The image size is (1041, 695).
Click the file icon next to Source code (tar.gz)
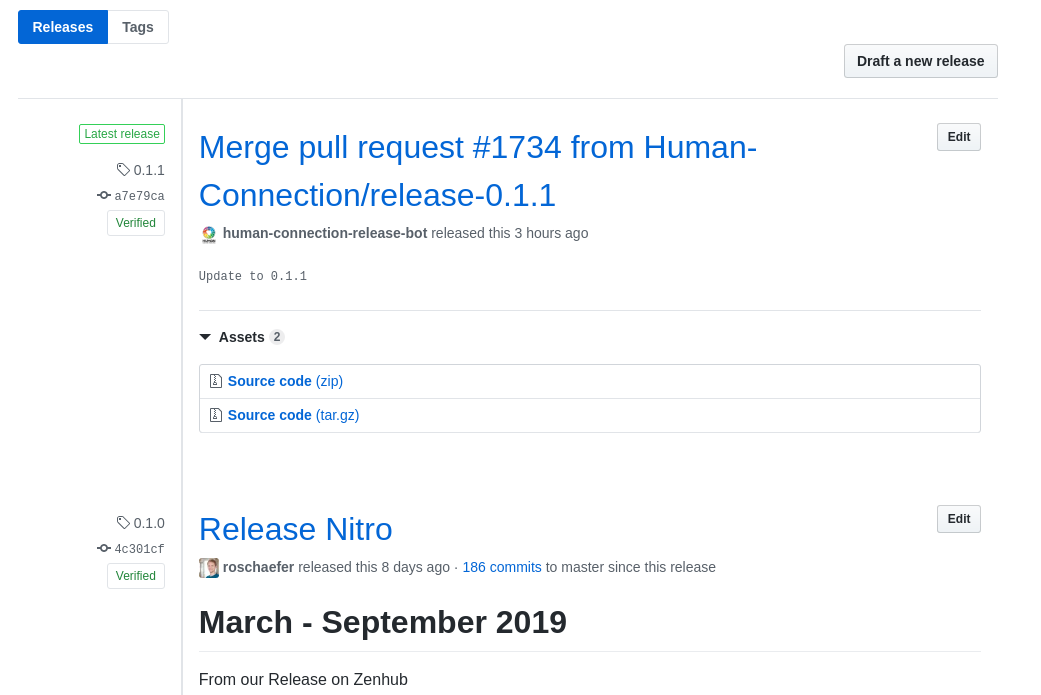click(x=216, y=415)
